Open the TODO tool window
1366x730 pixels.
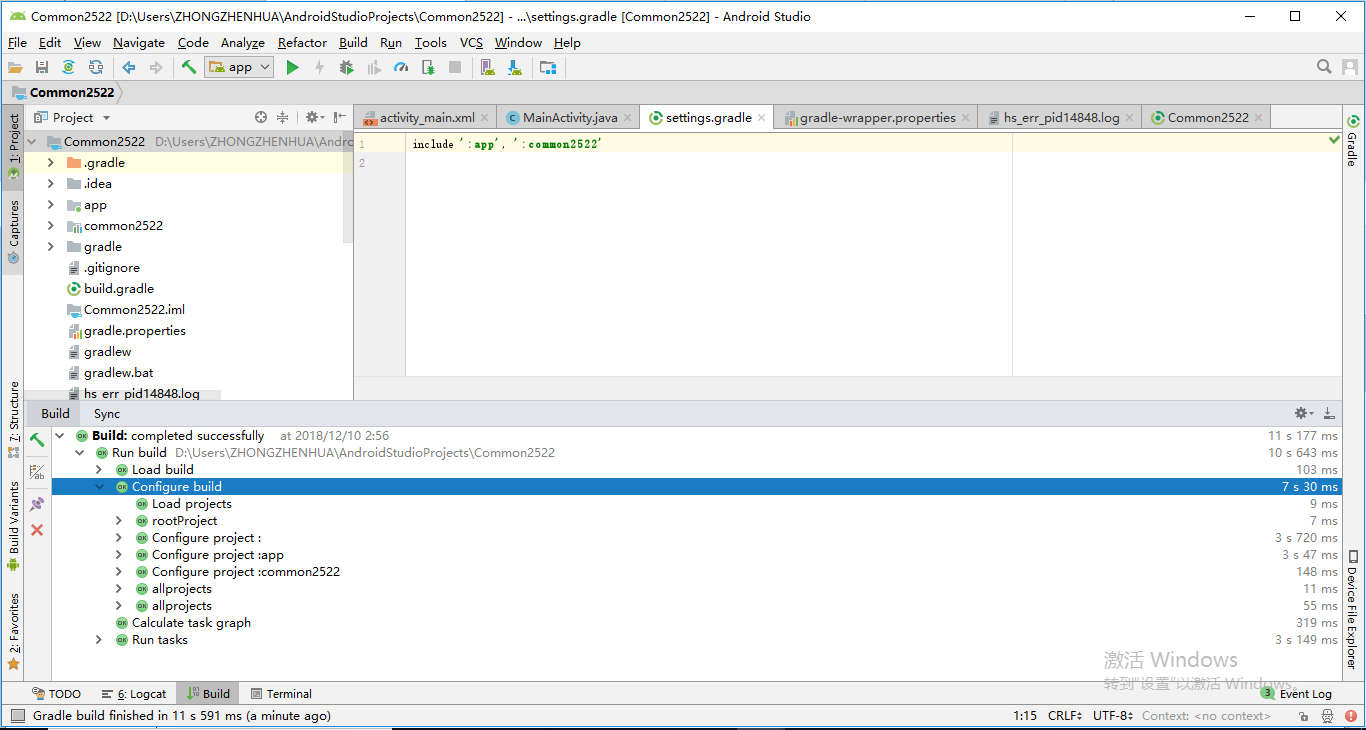[x=56, y=694]
